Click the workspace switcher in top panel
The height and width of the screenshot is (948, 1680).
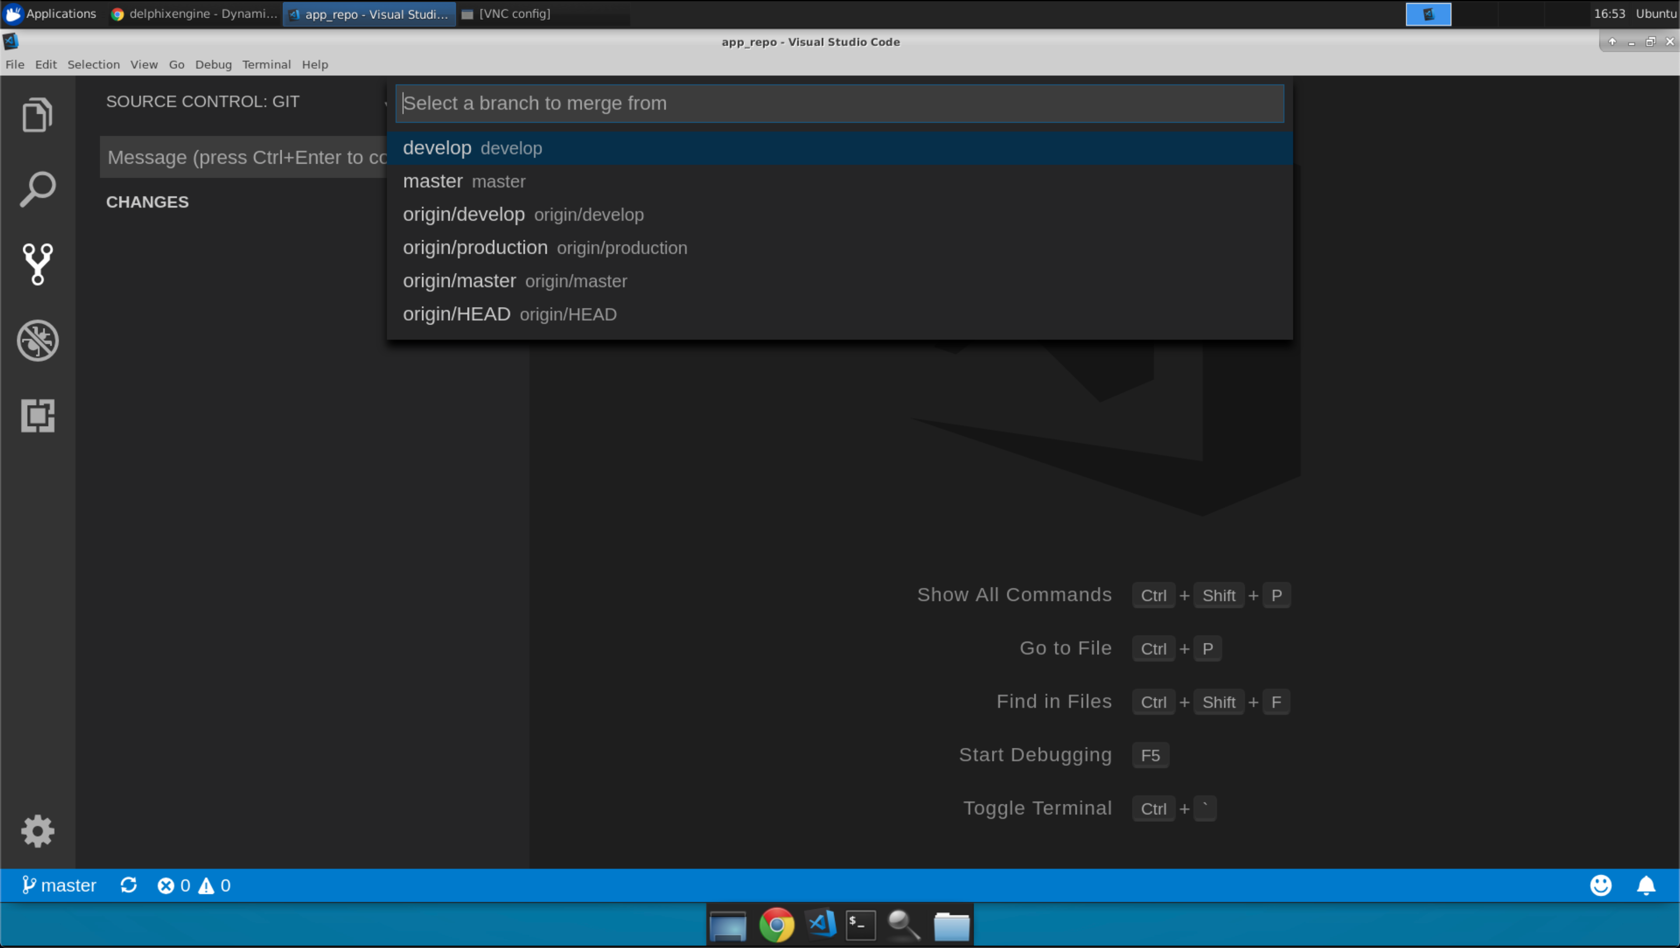pyautogui.click(x=1428, y=14)
